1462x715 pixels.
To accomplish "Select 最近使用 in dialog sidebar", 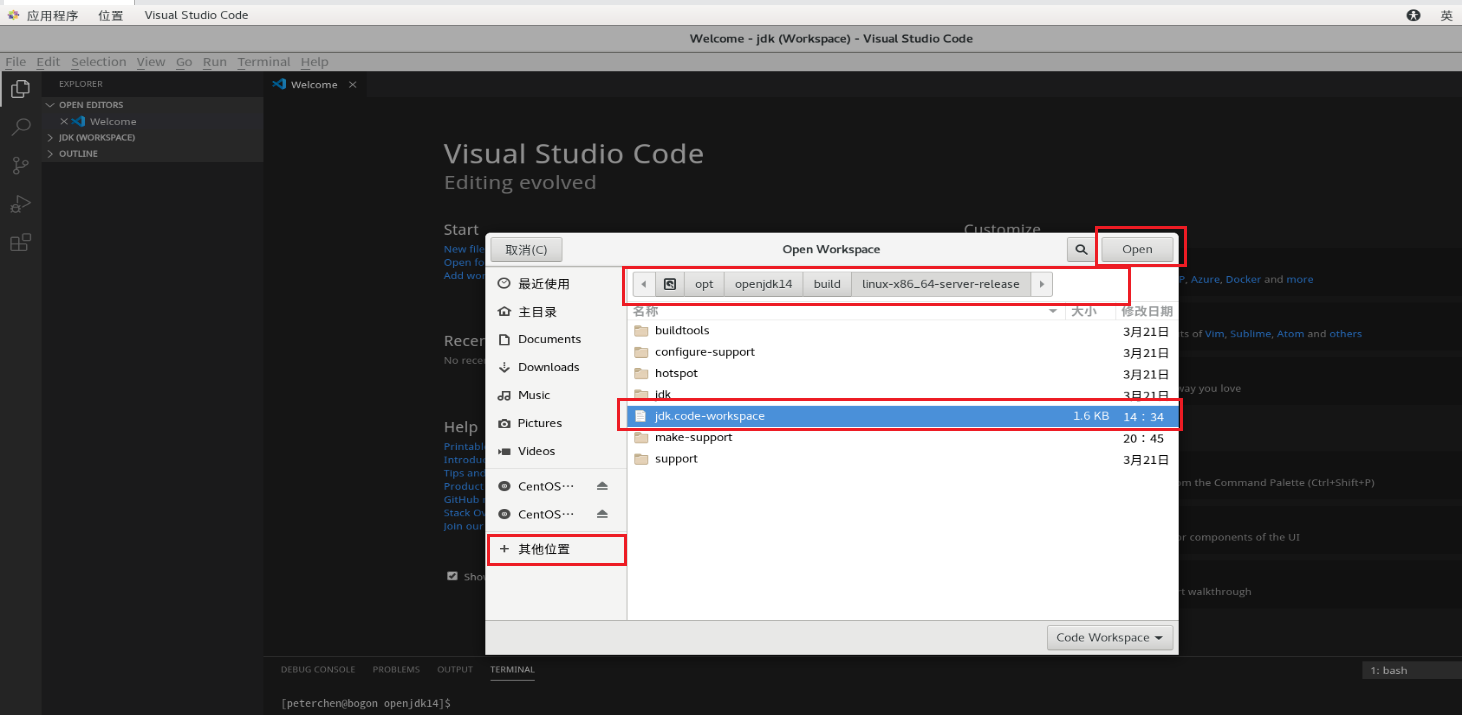I will tap(556, 284).
